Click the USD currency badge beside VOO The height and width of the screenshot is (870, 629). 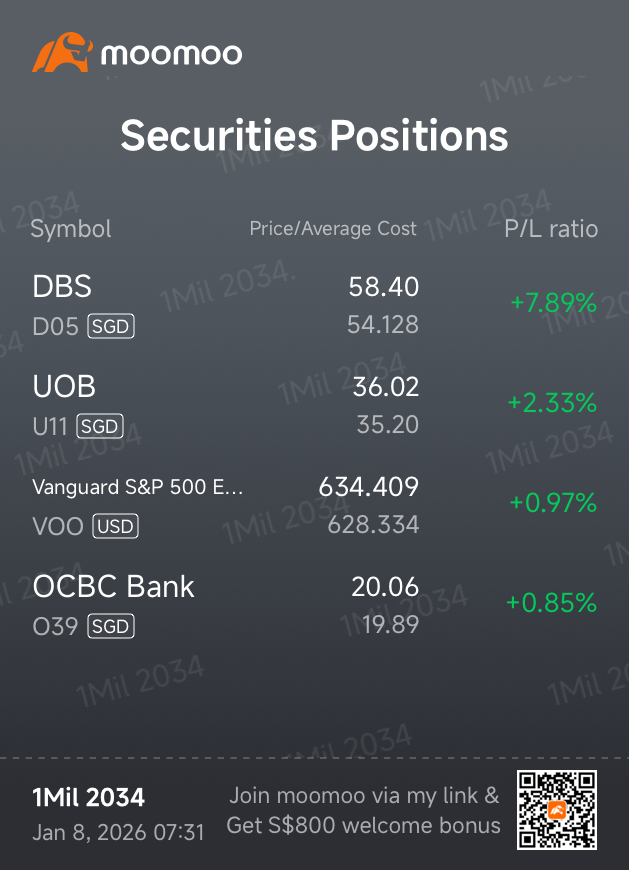(x=115, y=526)
